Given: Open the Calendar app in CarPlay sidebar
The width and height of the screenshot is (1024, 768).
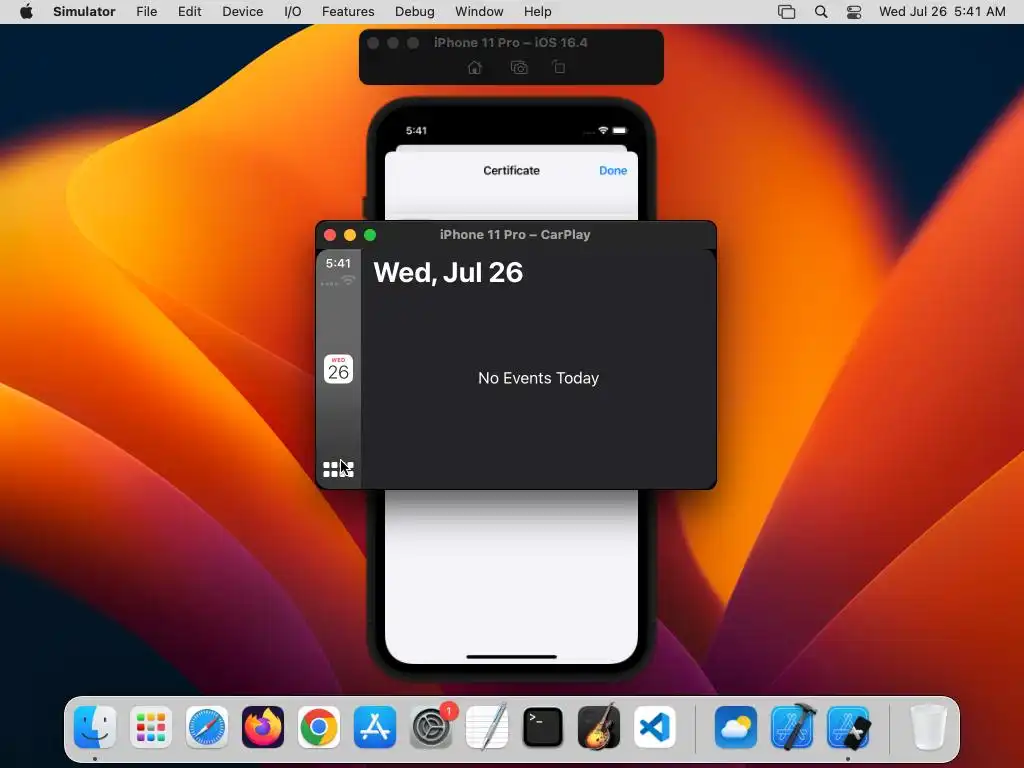Looking at the screenshot, I should pyautogui.click(x=338, y=369).
